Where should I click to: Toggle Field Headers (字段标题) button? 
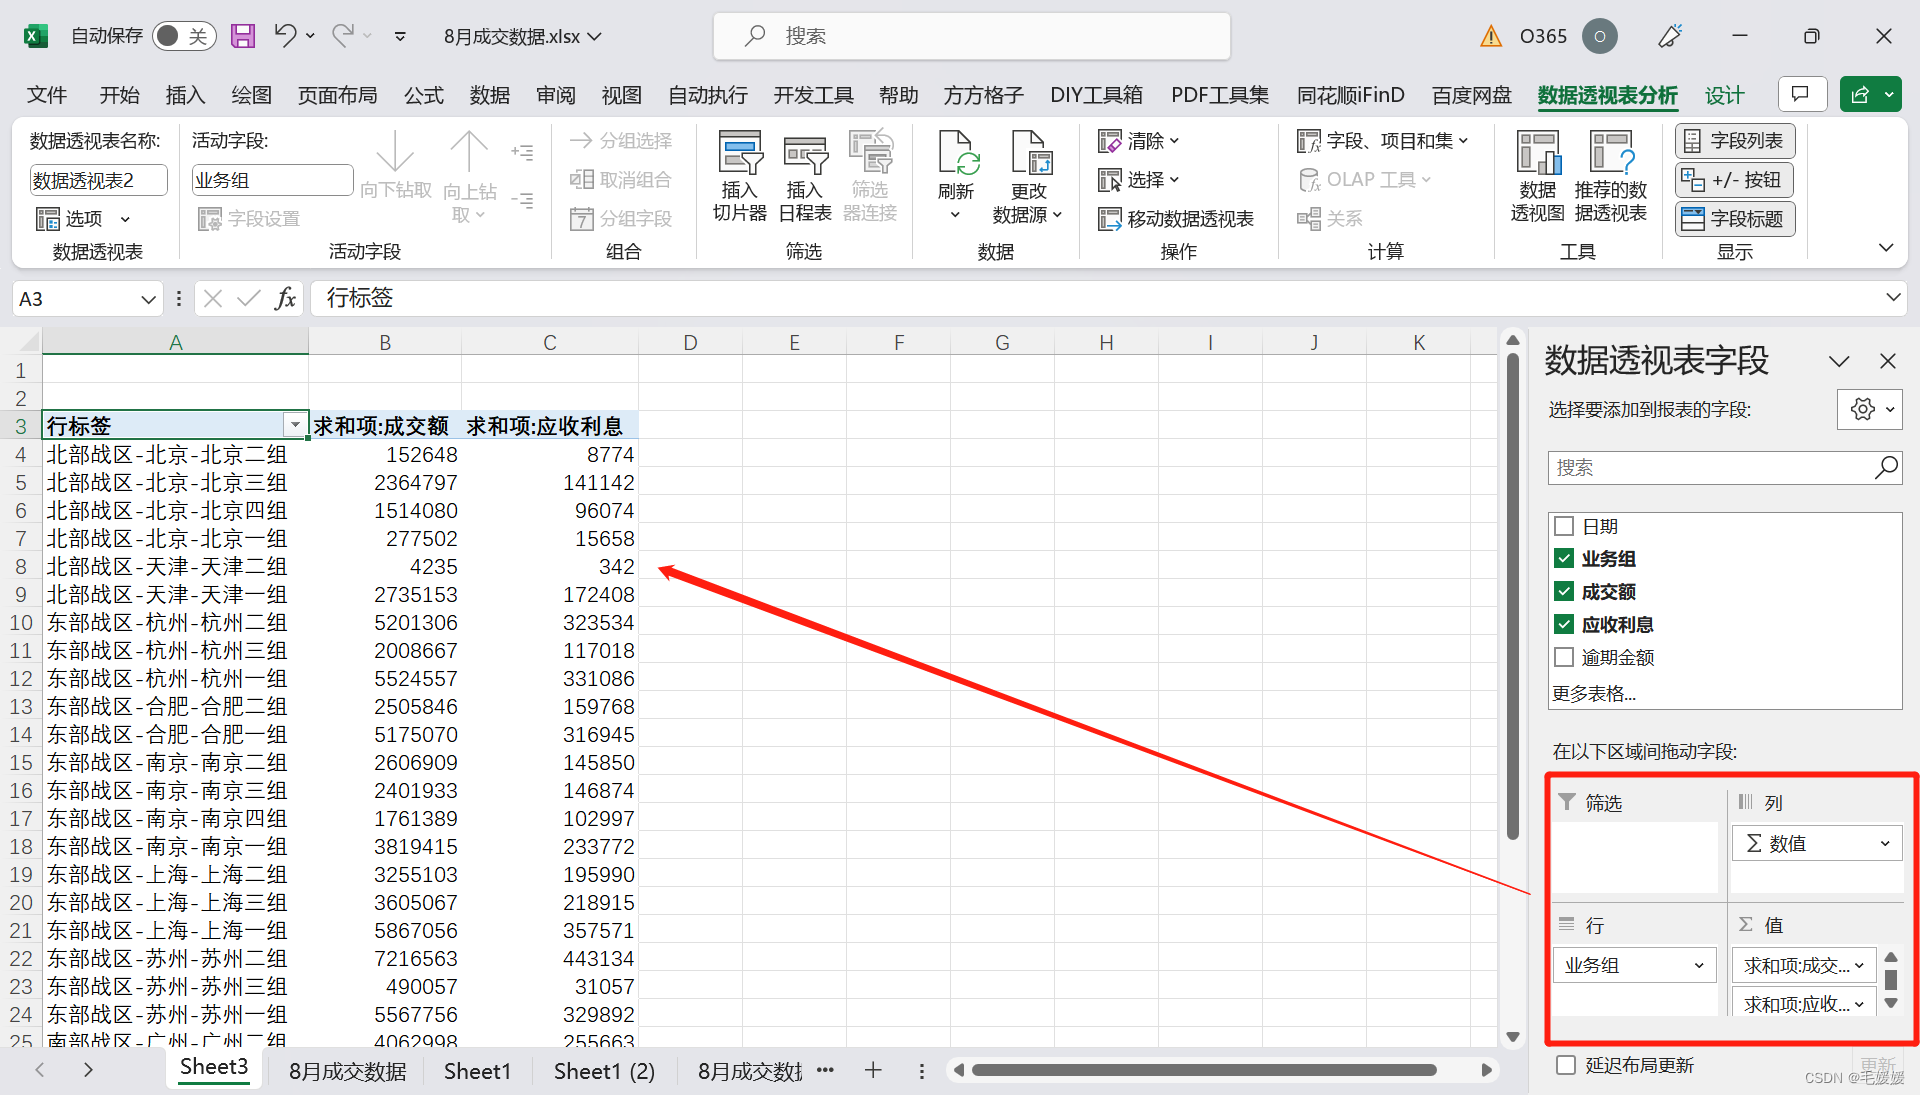pos(1735,219)
